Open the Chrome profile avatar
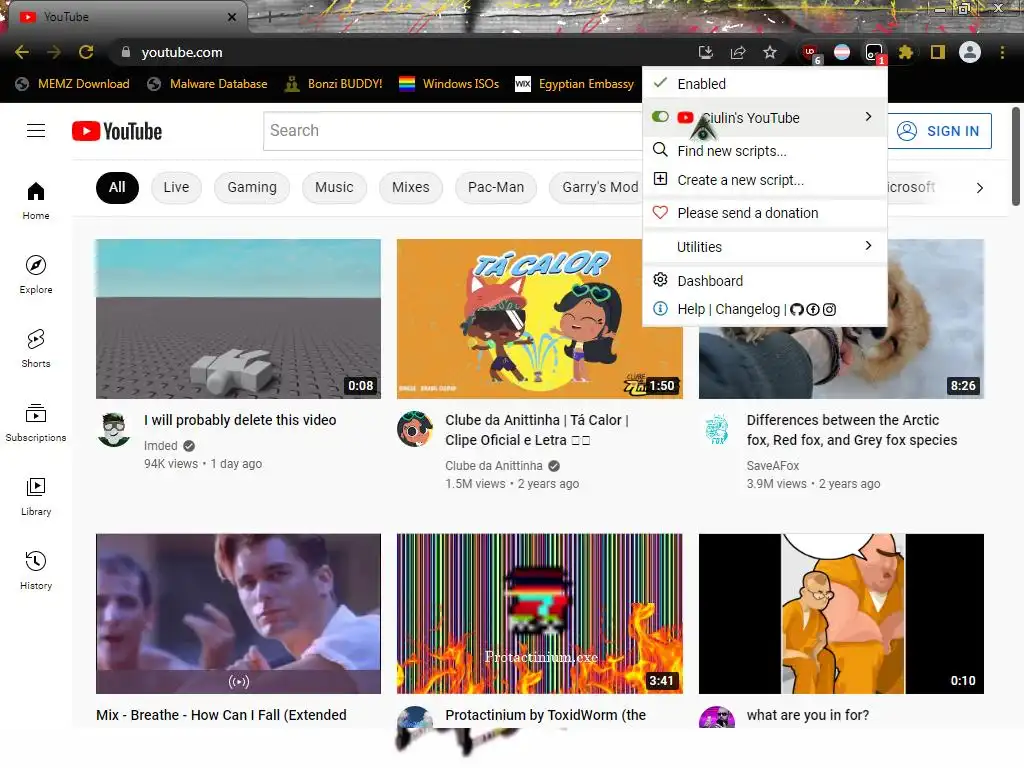 (x=970, y=52)
